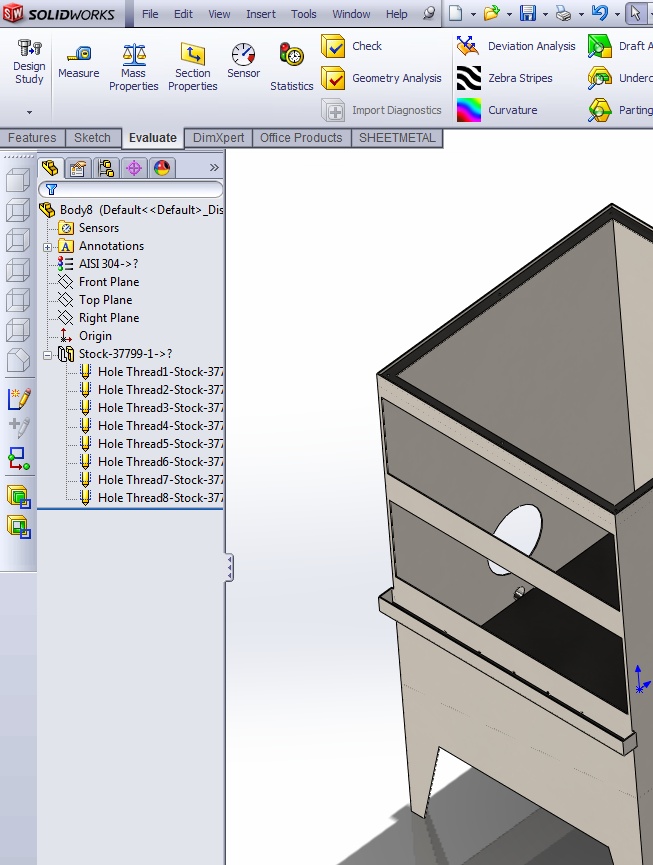The width and height of the screenshot is (653, 865).
Task: Click the Select cursor tool
Action: (635, 13)
